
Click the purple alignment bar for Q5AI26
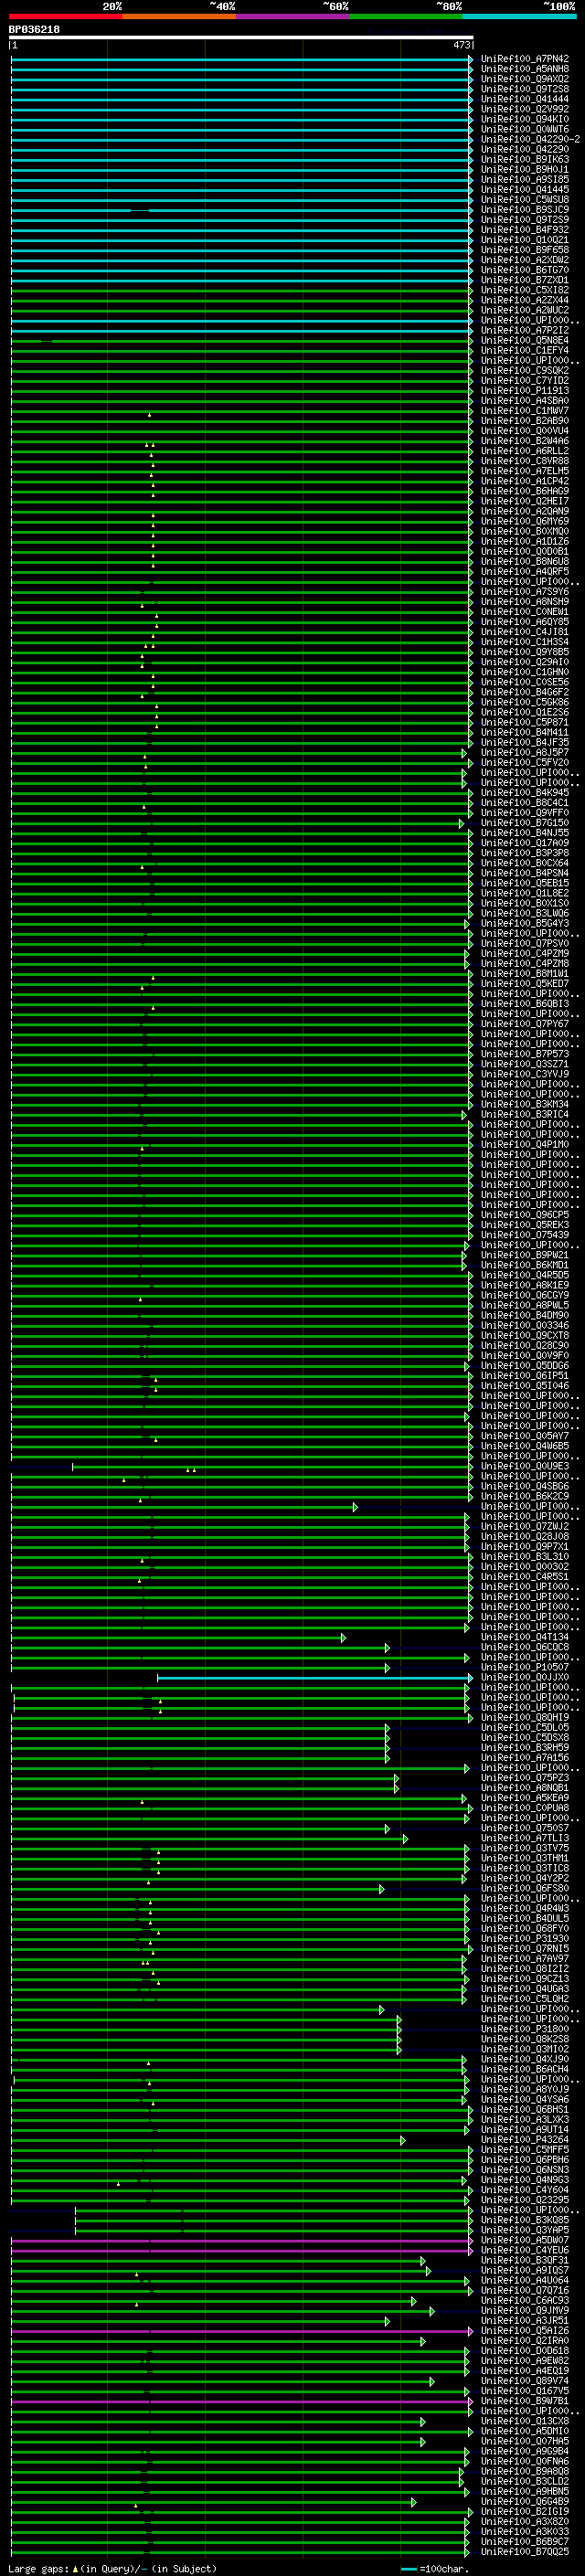[x=241, y=2331]
